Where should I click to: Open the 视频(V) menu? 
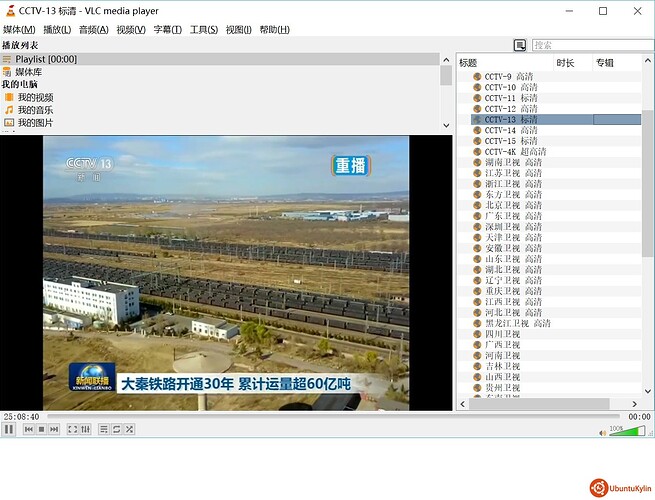[x=131, y=30]
